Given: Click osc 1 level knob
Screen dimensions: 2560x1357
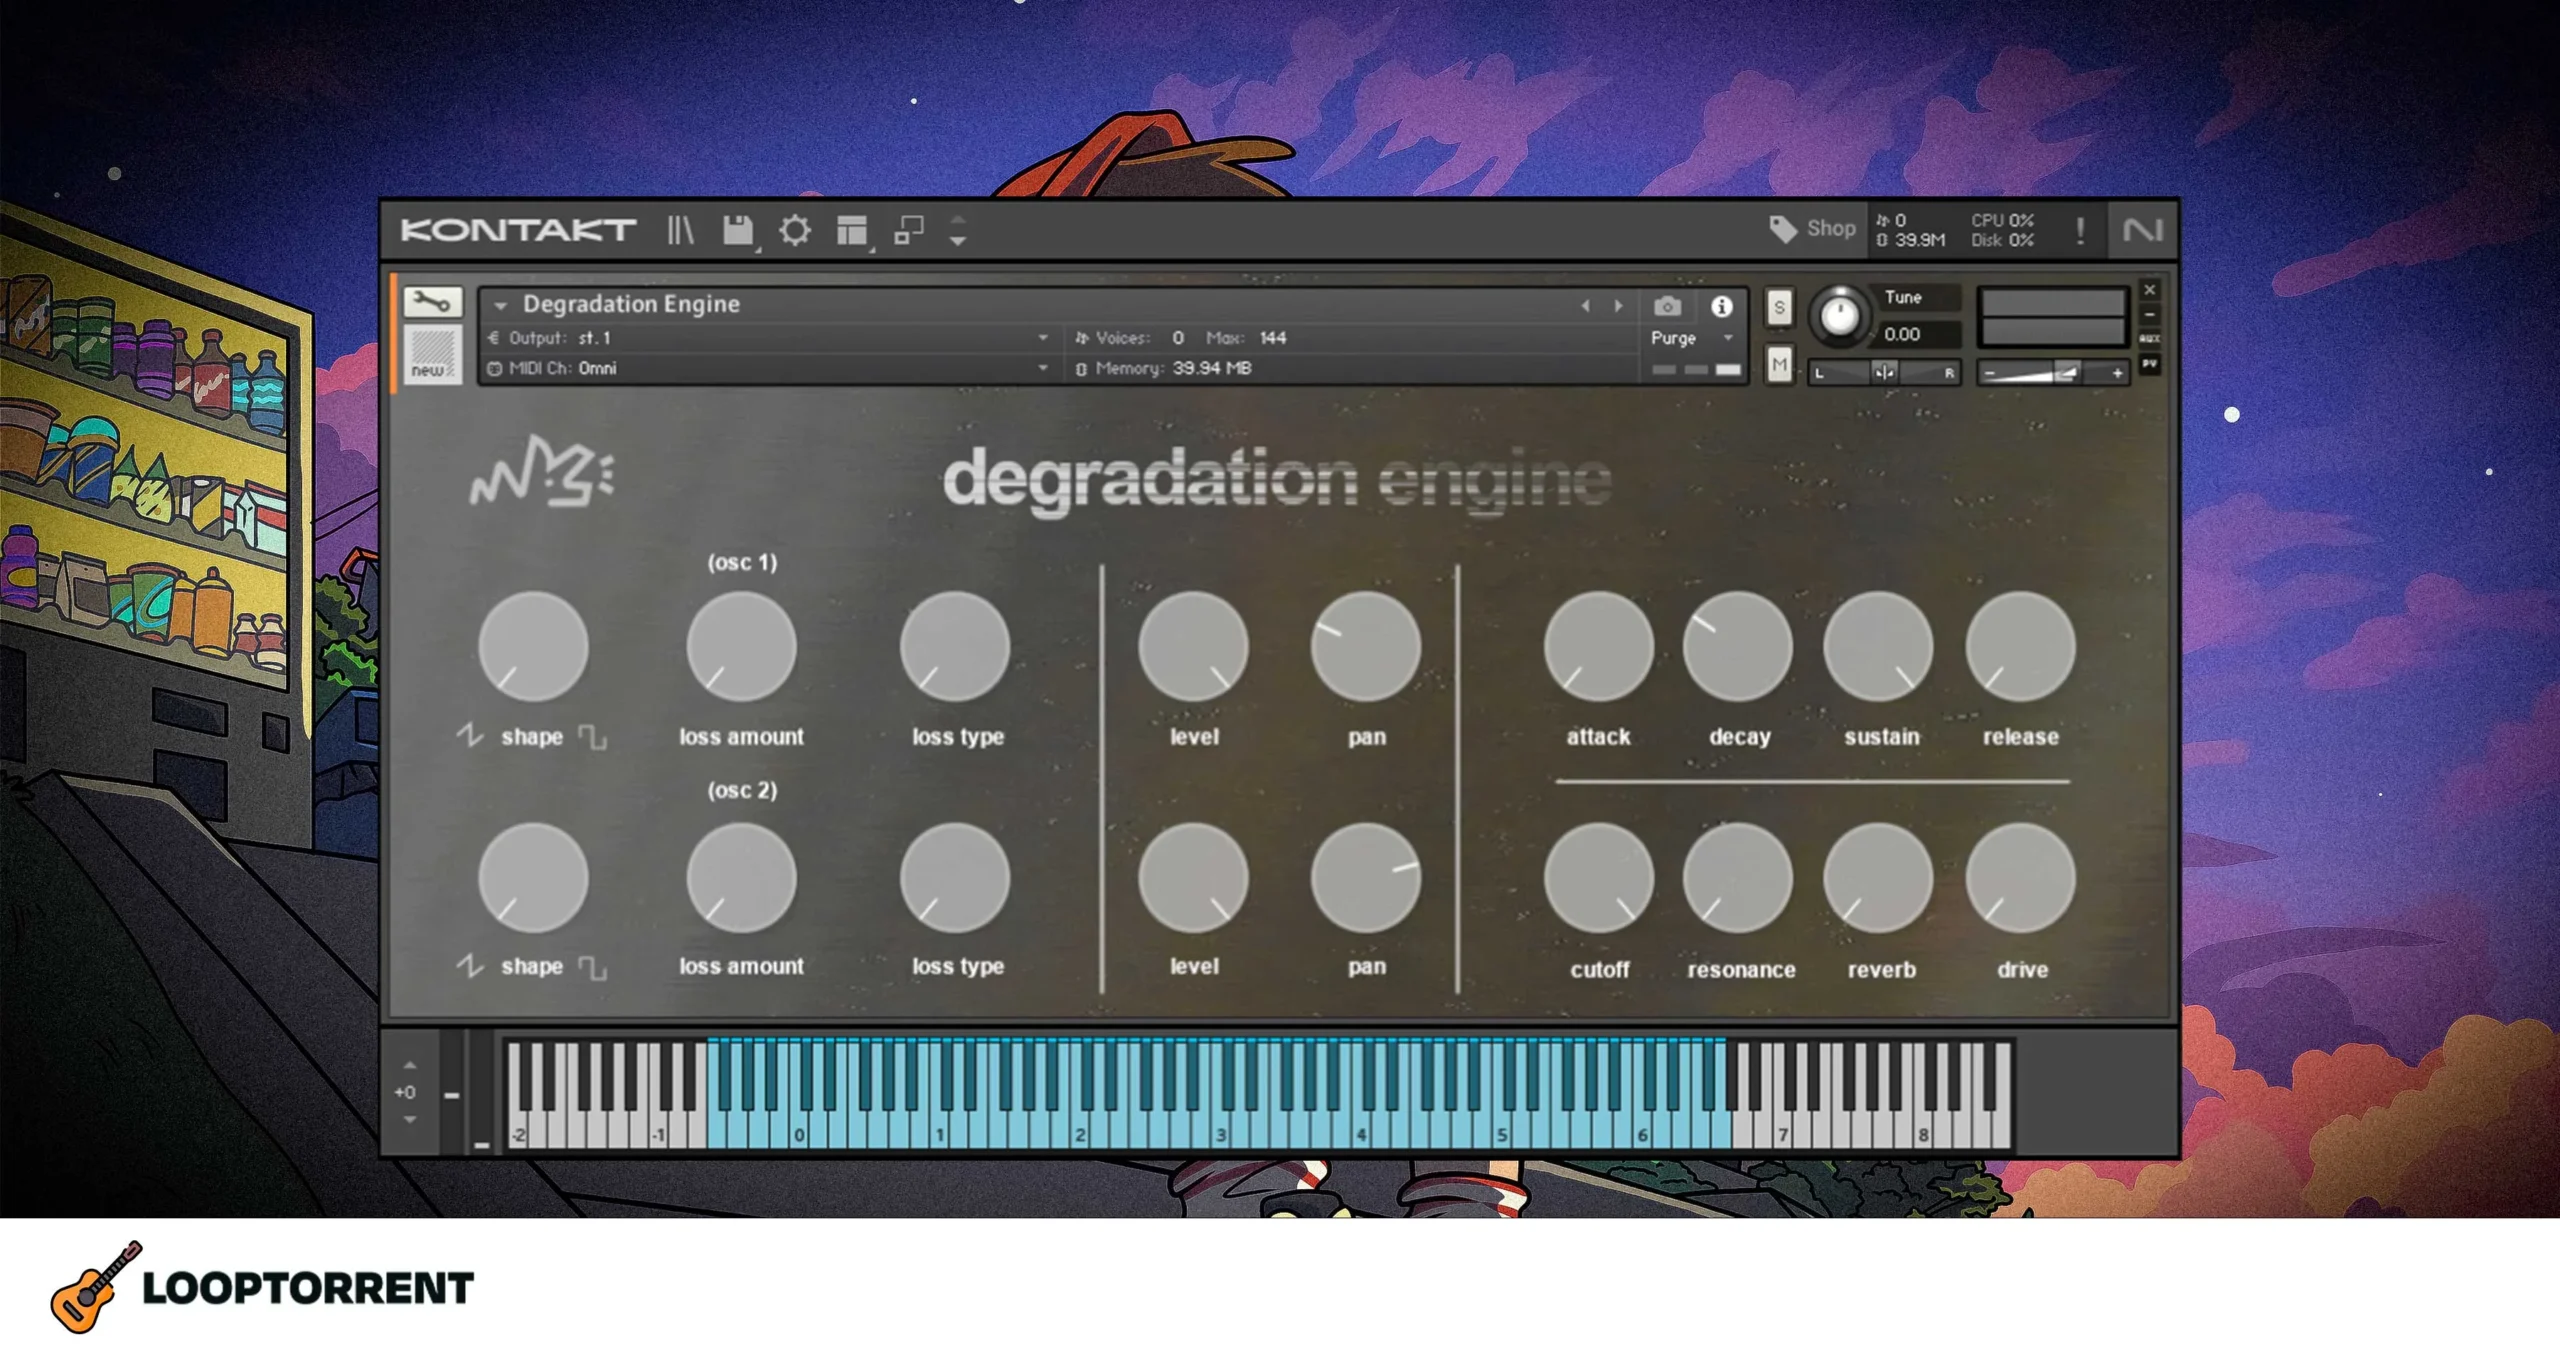Looking at the screenshot, I should pos(1193,646).
